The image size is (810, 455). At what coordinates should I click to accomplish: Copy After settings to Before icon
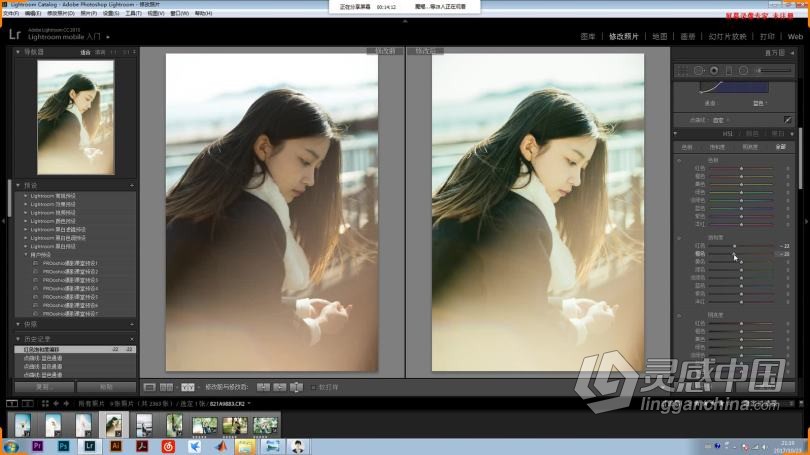(x=280, y=387)
